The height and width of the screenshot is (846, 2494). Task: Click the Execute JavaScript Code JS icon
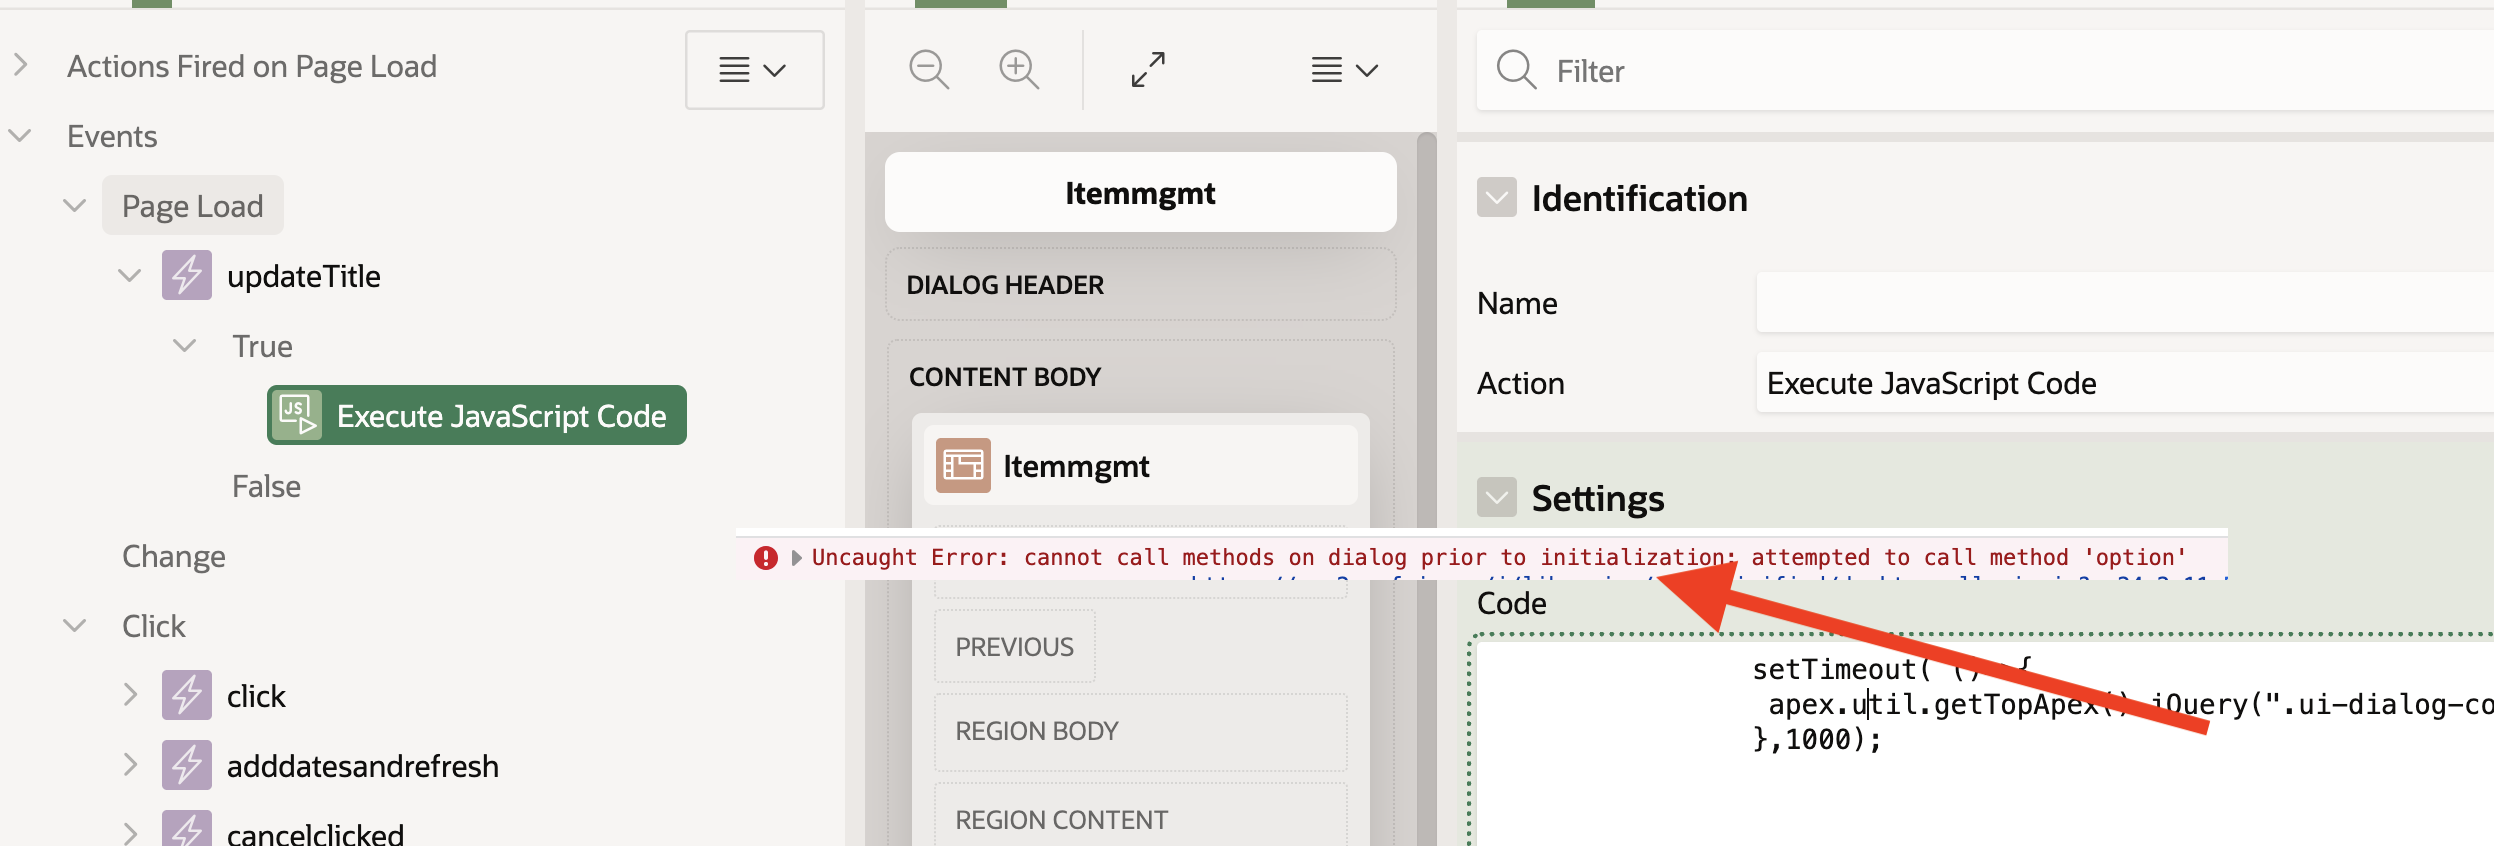[x=297, y=415]
